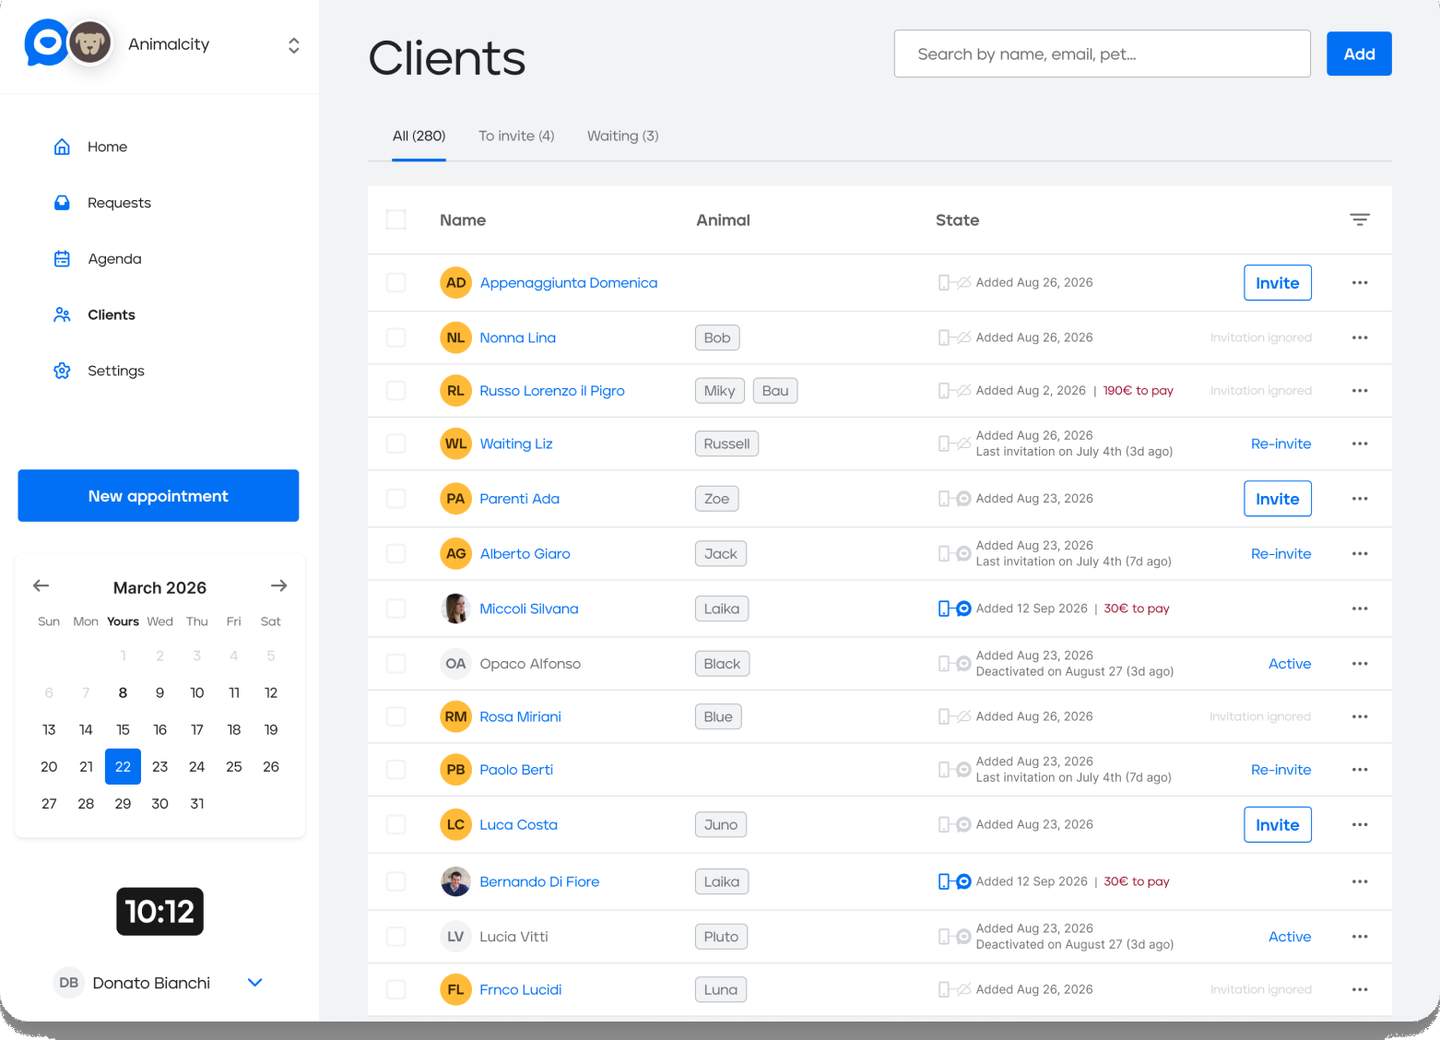Open the Settings gear icon
Screen dimensions: 1440x1040
tap(62, 371)
